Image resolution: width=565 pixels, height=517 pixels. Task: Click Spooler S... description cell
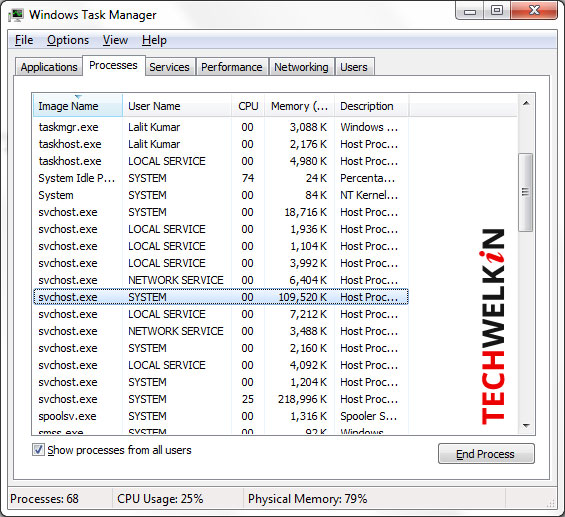369,416
